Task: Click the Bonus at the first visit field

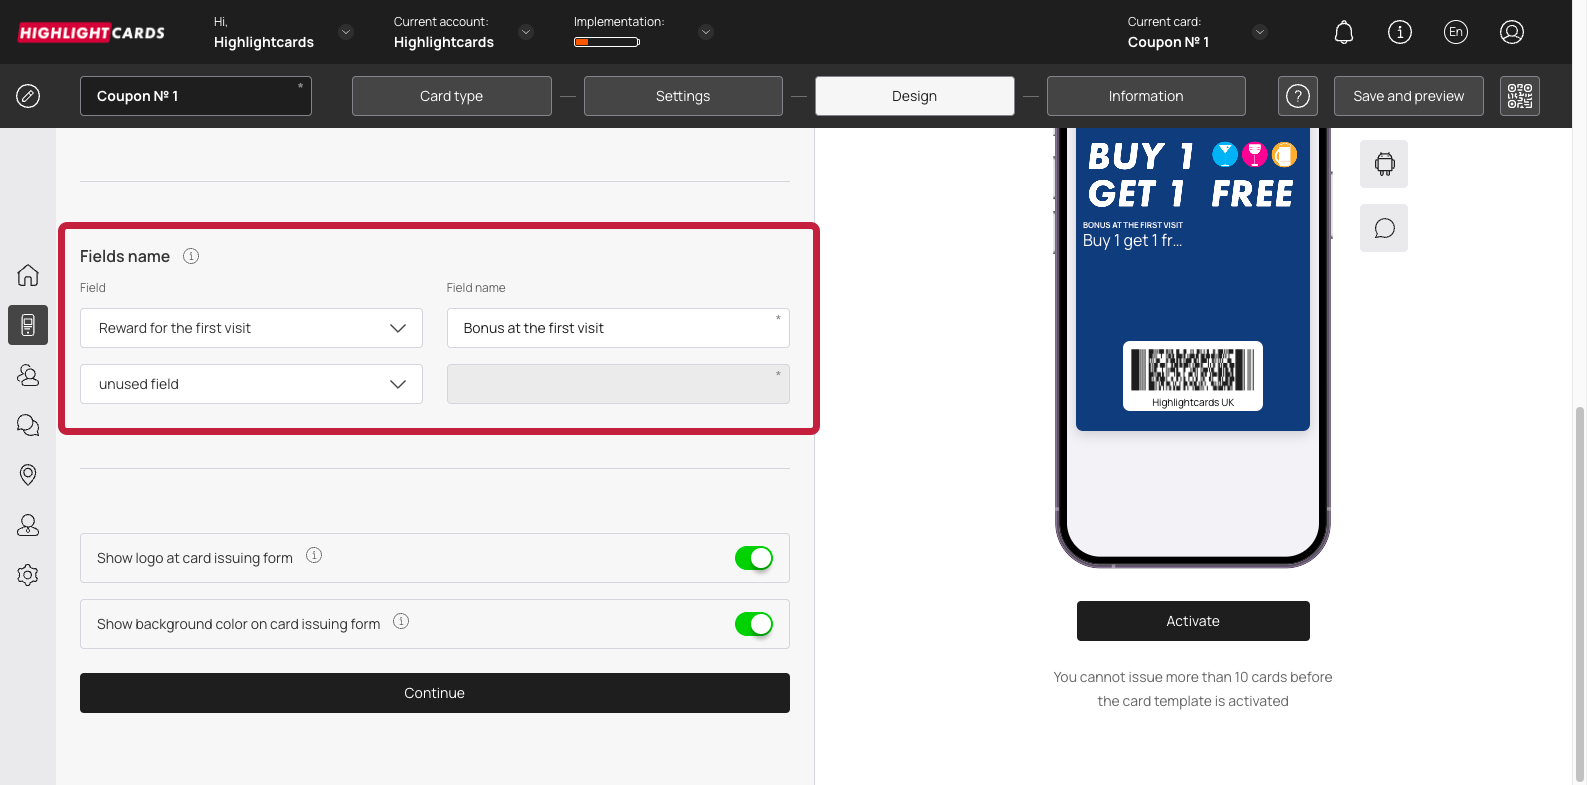Action: point(617,328)
